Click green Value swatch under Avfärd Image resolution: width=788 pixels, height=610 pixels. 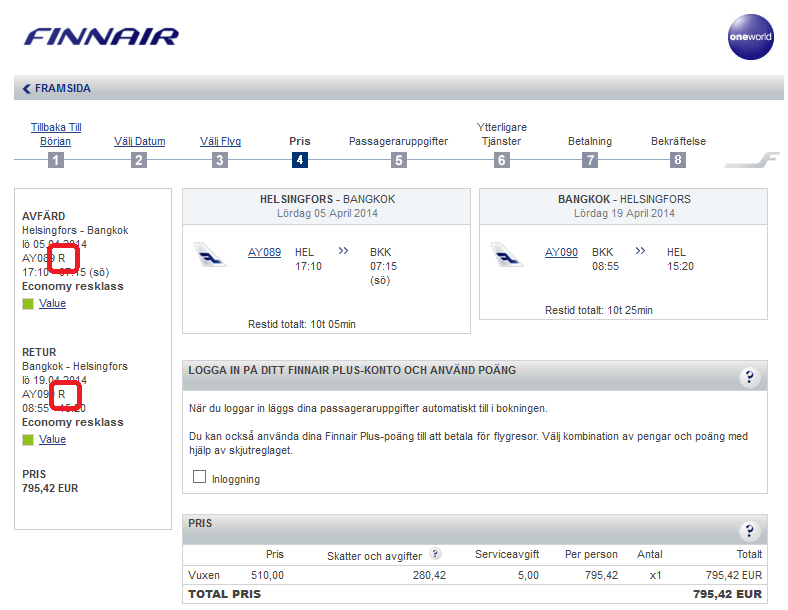click(x=28, y=303)
